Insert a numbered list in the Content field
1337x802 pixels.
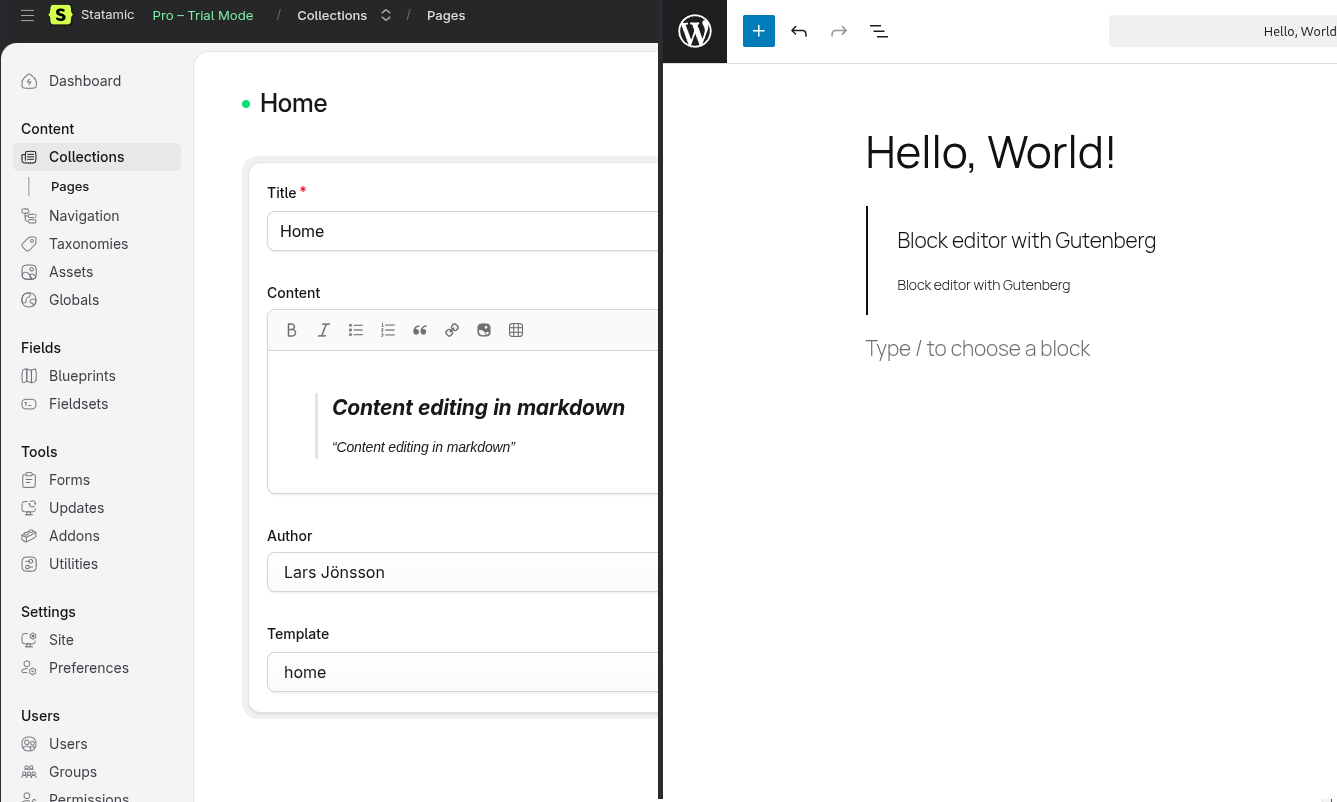click(387, 330)
